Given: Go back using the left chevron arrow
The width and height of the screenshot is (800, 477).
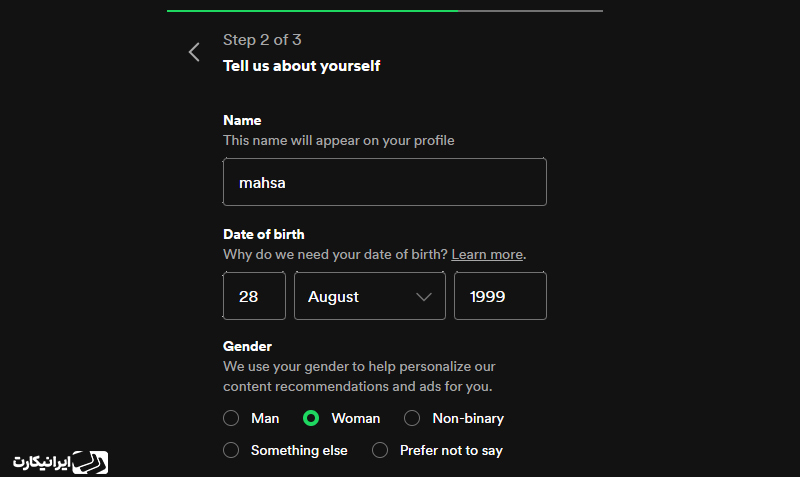Looking at the screenshot, I should pos(194,52).
